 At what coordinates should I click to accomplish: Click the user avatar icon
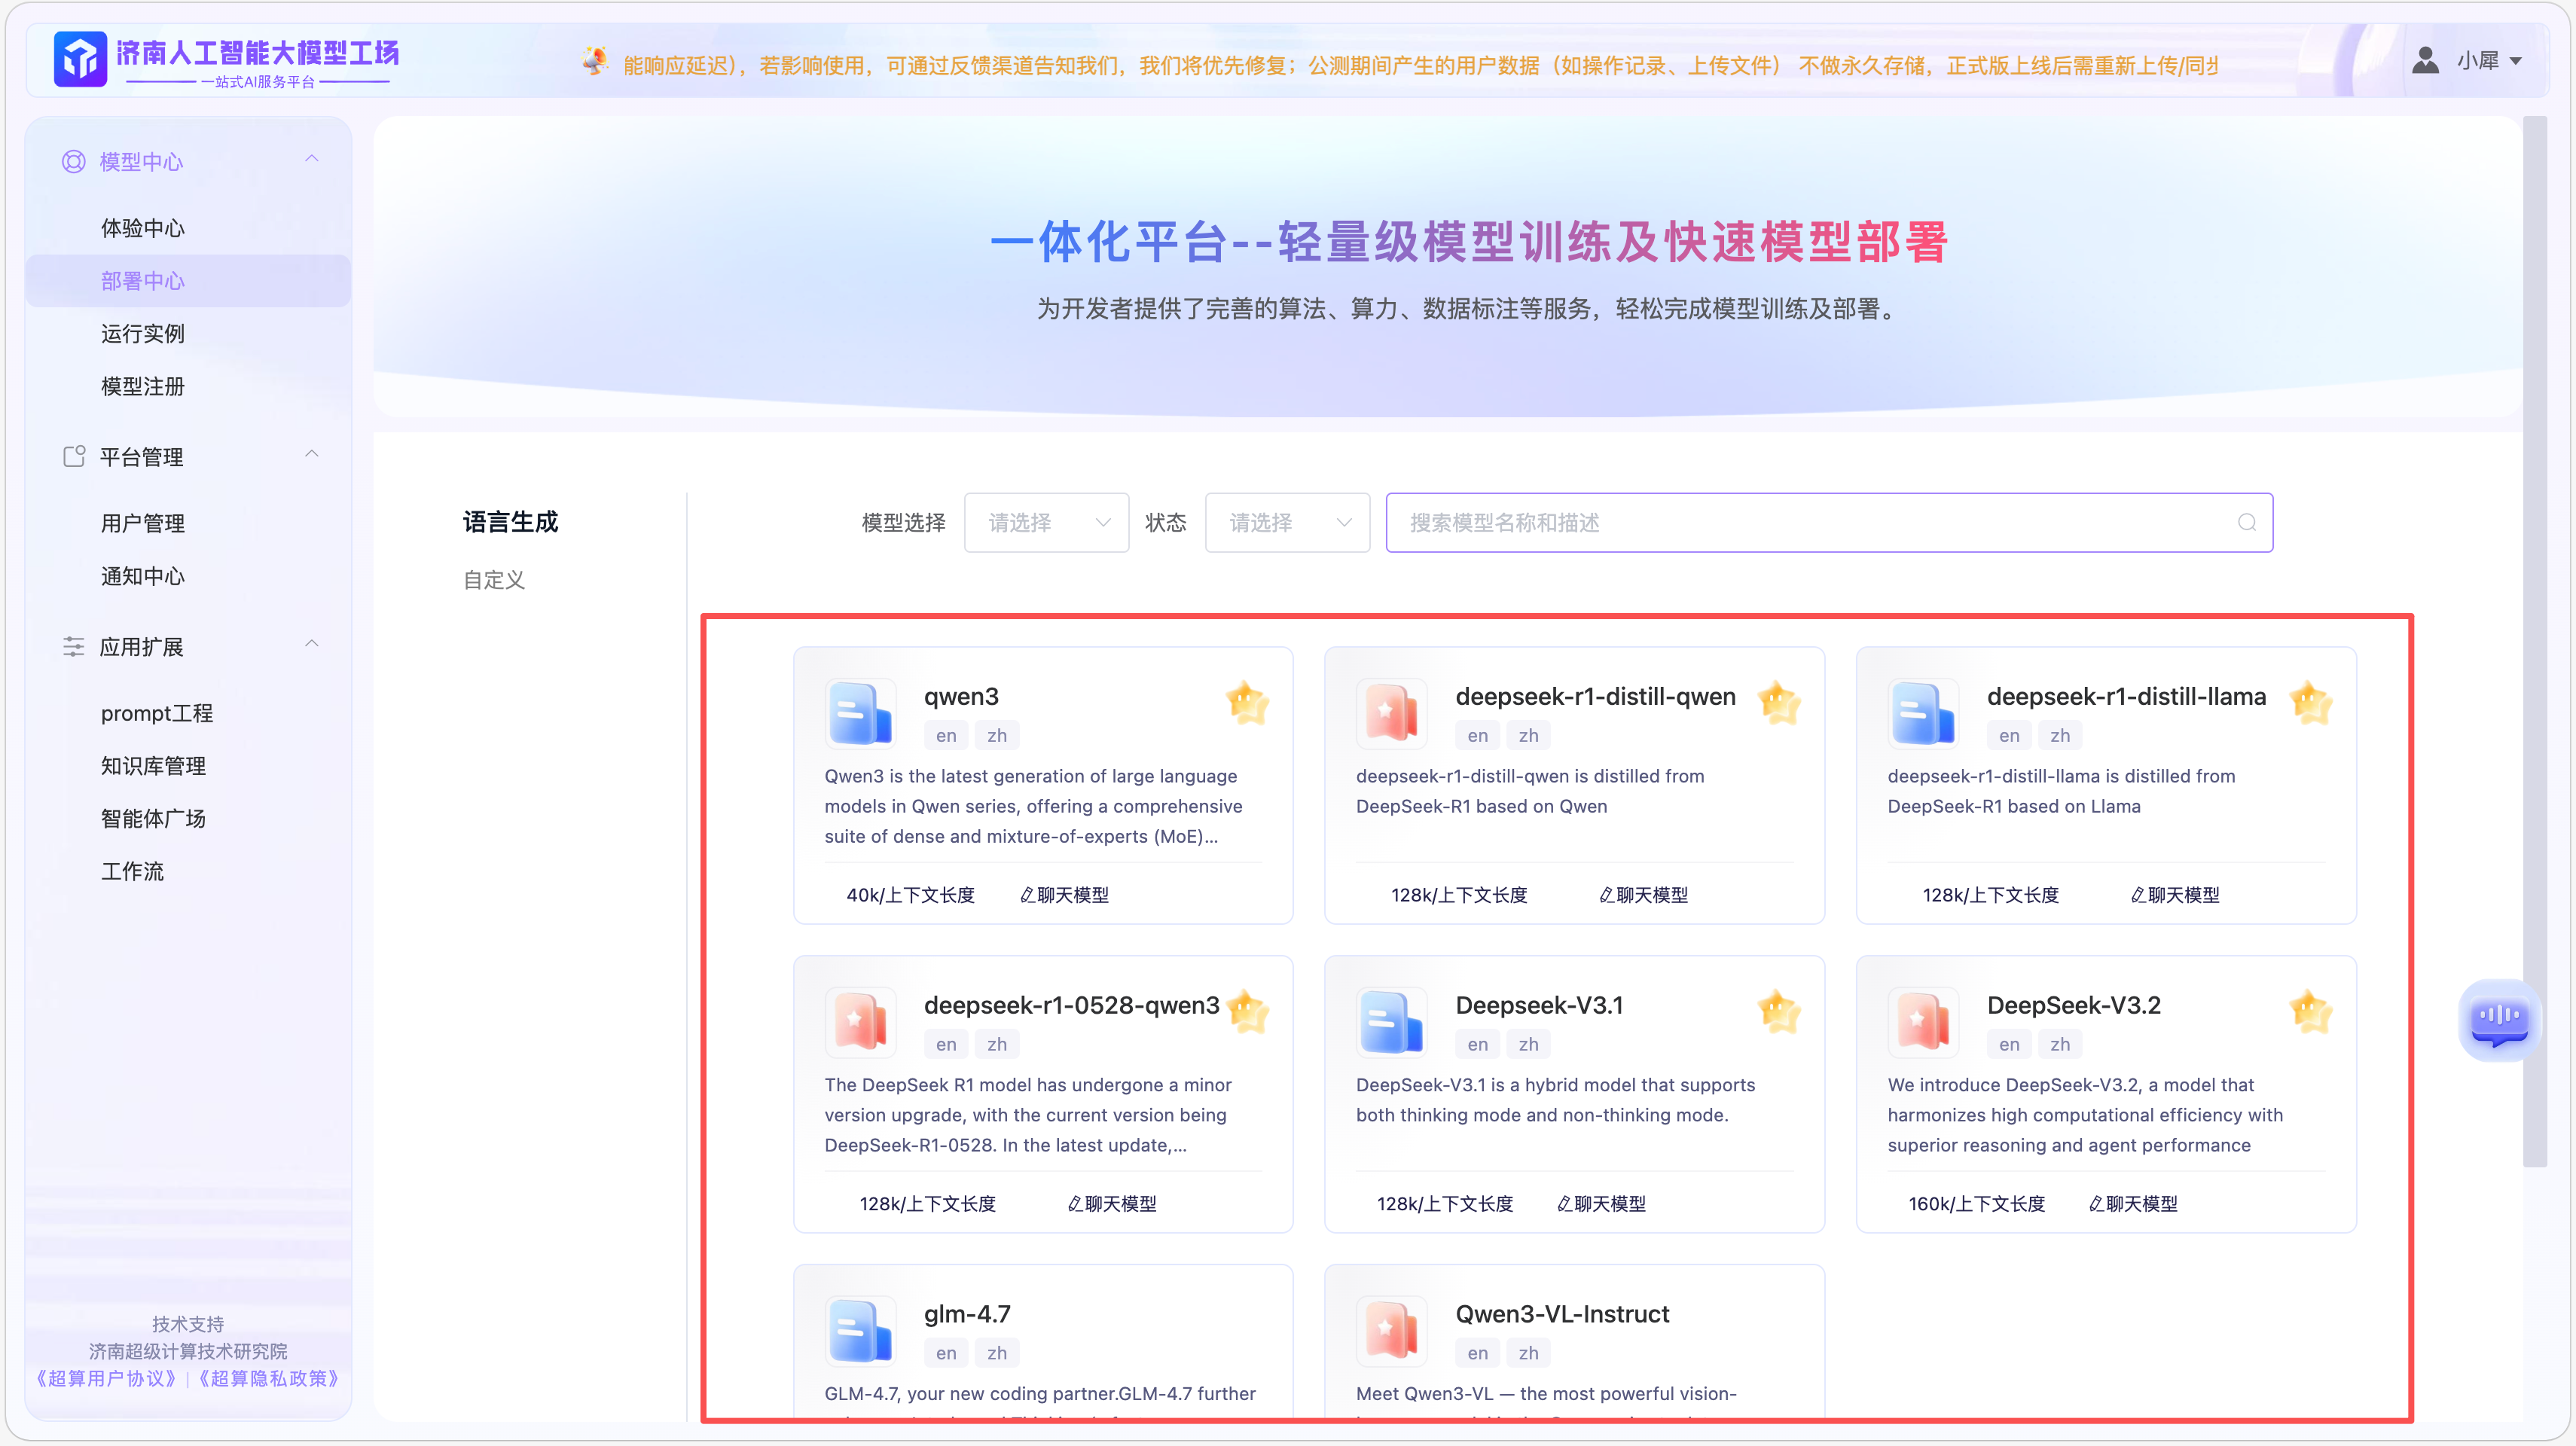pos(2425,61)
